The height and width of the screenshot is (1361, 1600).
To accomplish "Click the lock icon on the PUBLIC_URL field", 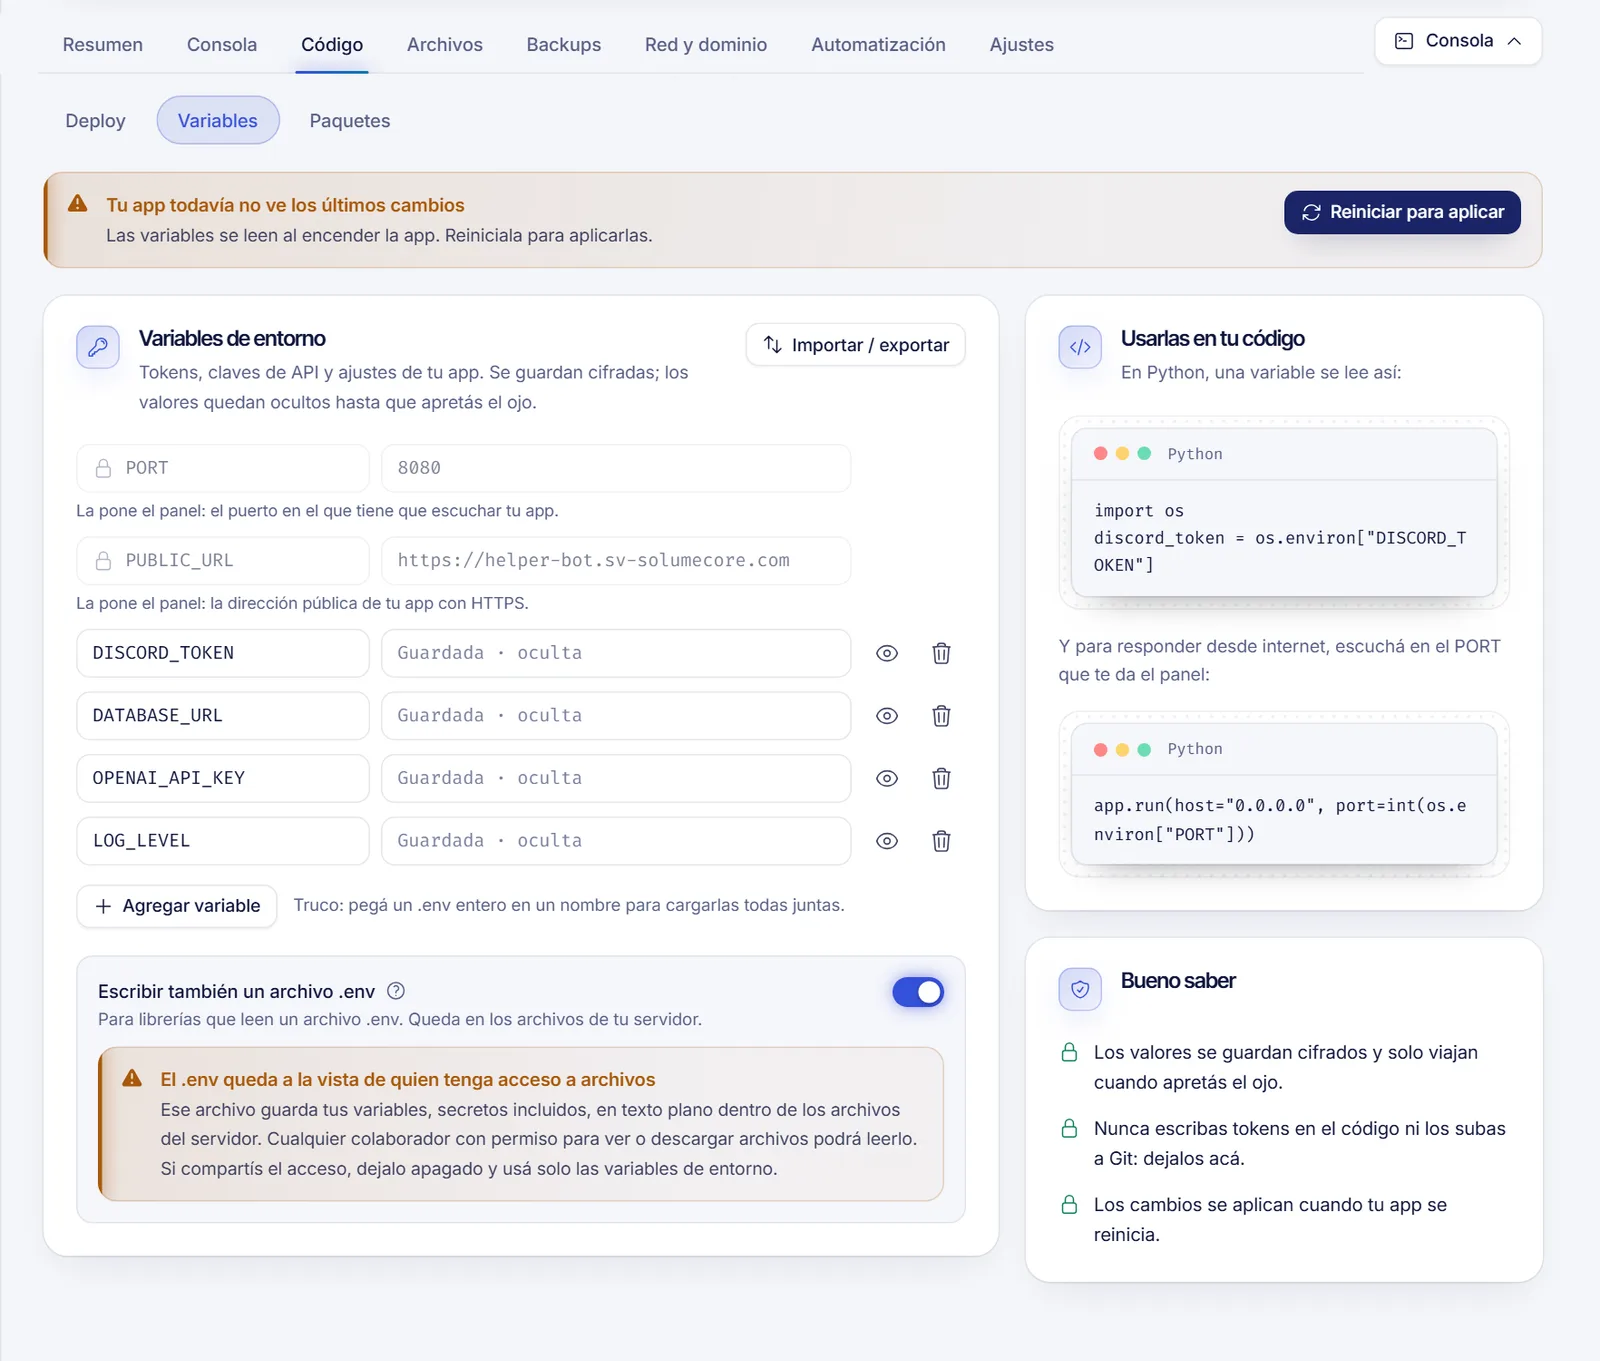I will click(103, 561).
